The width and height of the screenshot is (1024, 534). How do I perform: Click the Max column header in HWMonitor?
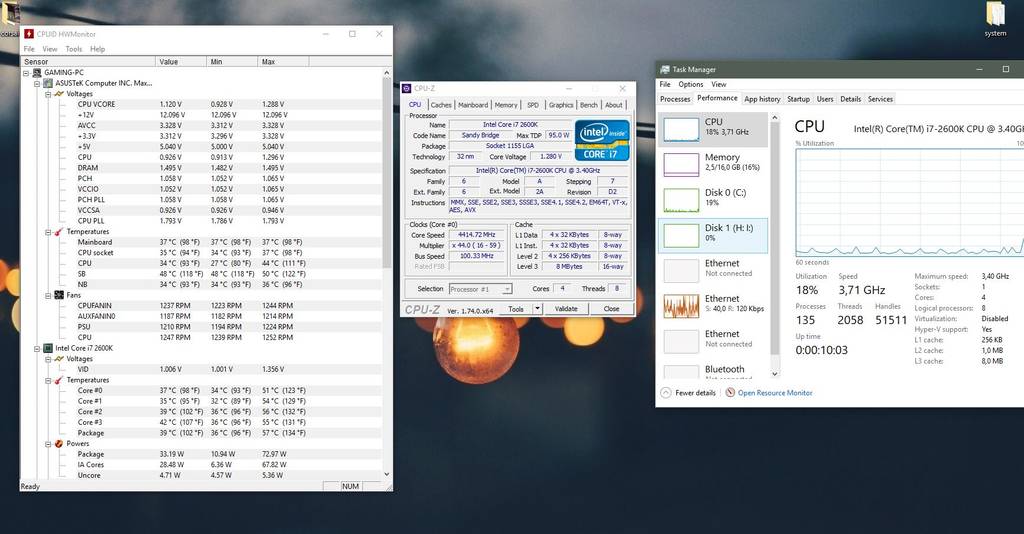[283, 61]
